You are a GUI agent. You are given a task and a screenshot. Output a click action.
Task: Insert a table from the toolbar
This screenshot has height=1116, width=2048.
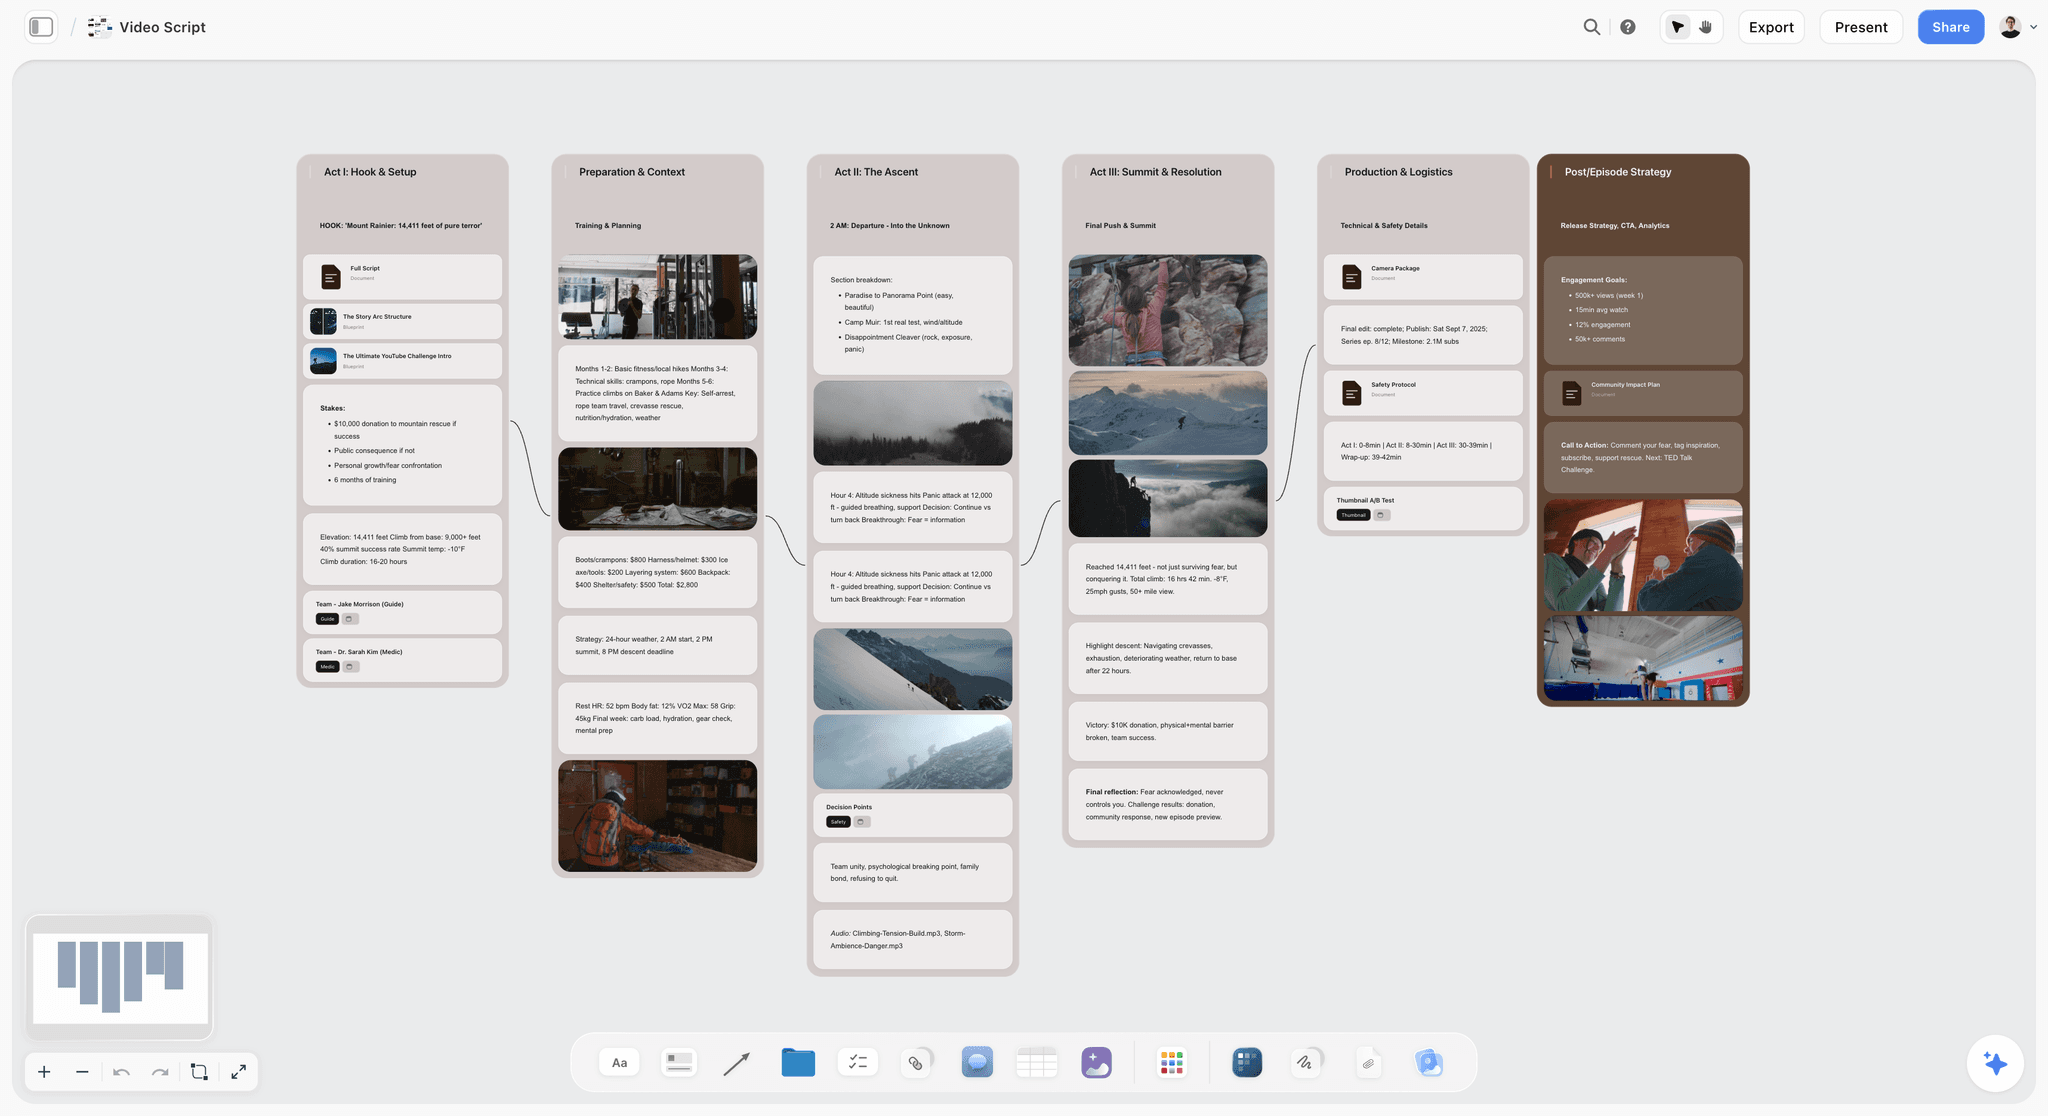pyautogui.click(x=1037, y=1062)
